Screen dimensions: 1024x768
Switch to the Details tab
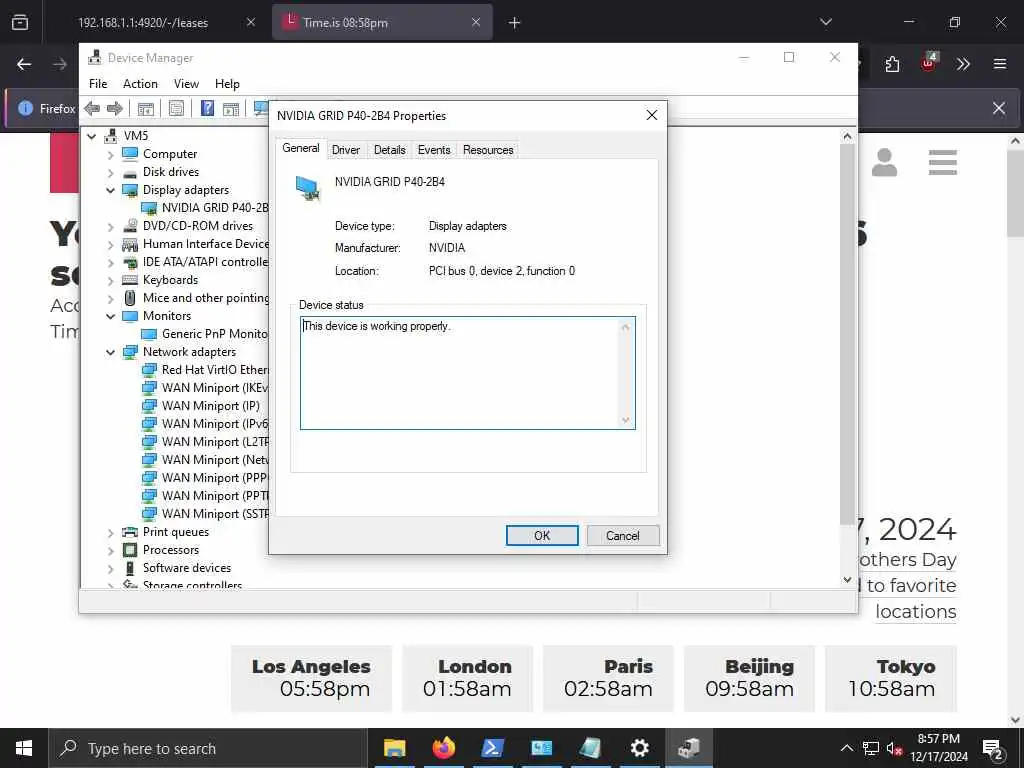point(389,150)
